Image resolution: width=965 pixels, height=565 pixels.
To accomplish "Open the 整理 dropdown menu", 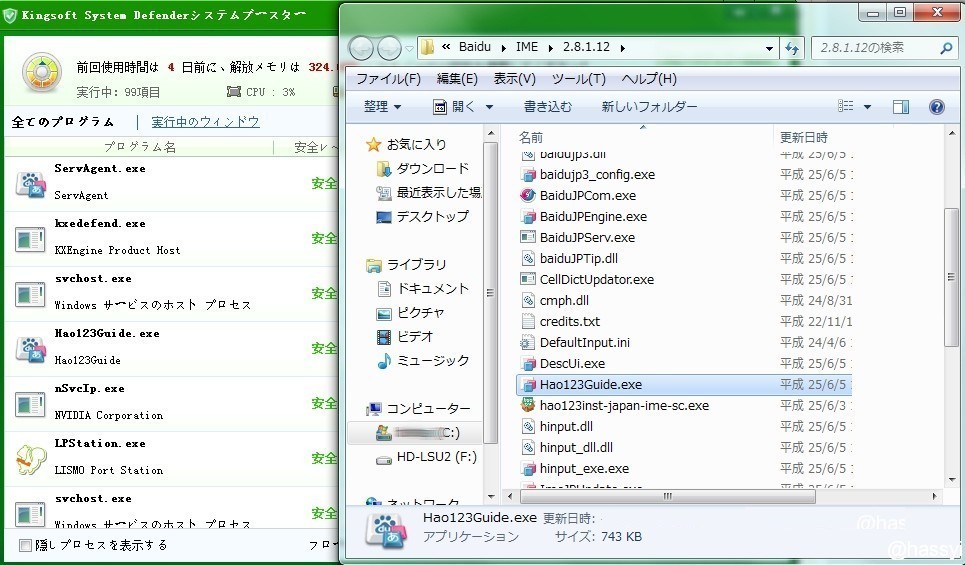I will (382, 106).
